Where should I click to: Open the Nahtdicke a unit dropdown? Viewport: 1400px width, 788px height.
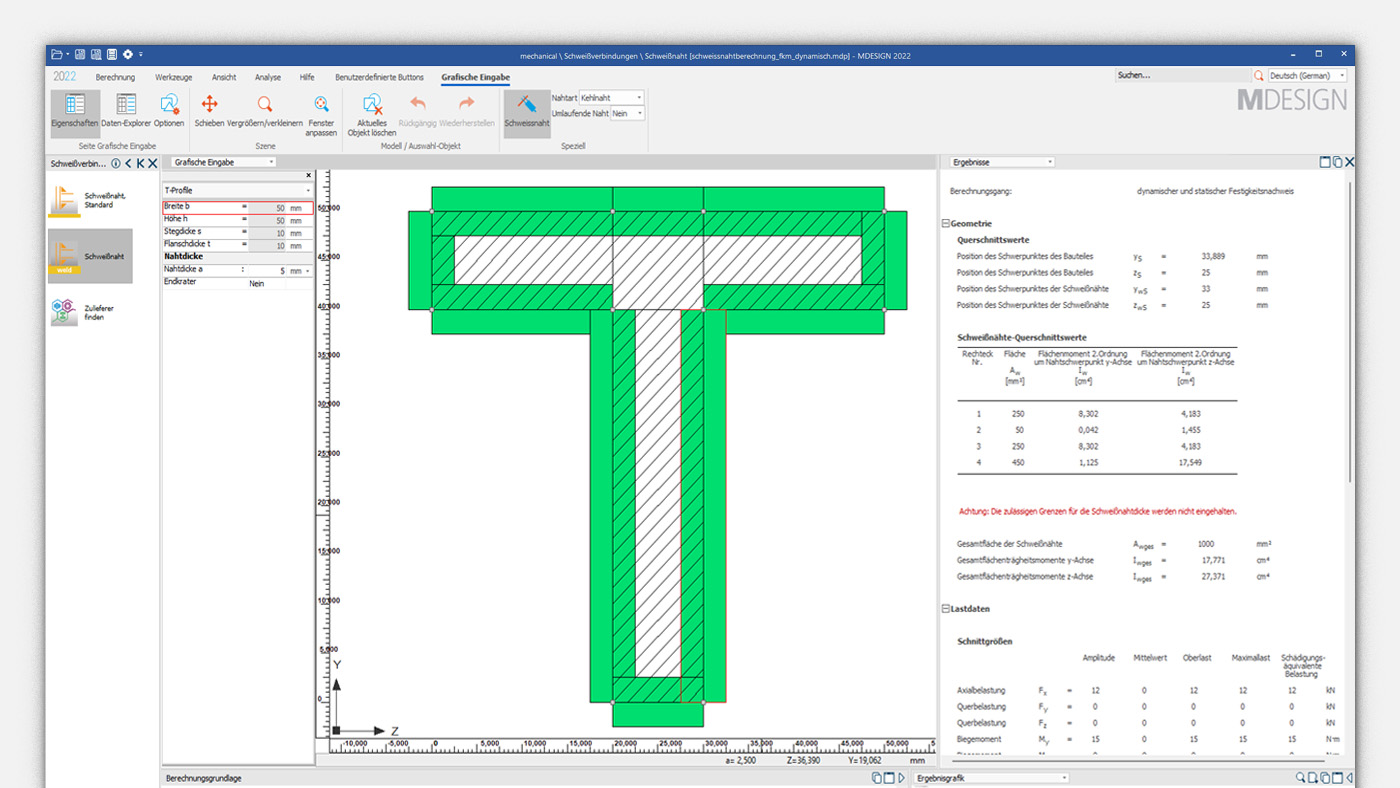coord(308,271)
